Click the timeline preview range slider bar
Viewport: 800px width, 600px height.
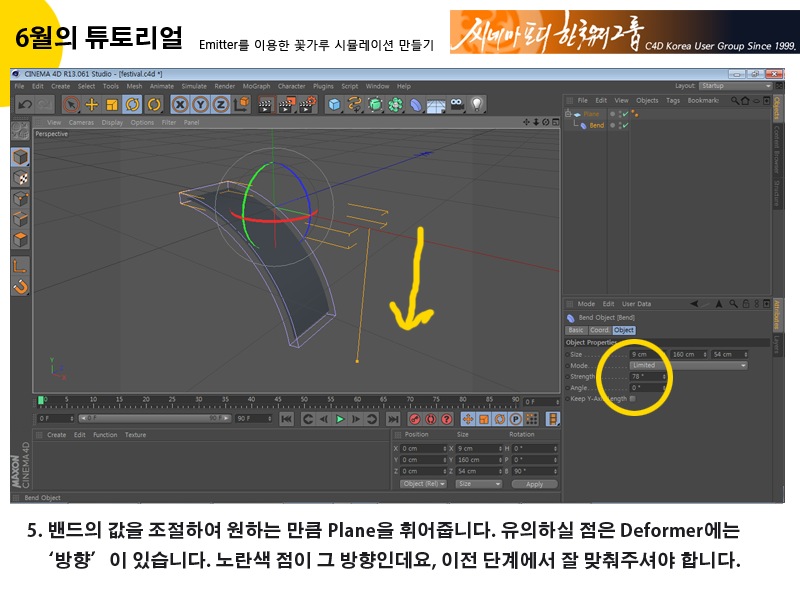coord(155,418)
